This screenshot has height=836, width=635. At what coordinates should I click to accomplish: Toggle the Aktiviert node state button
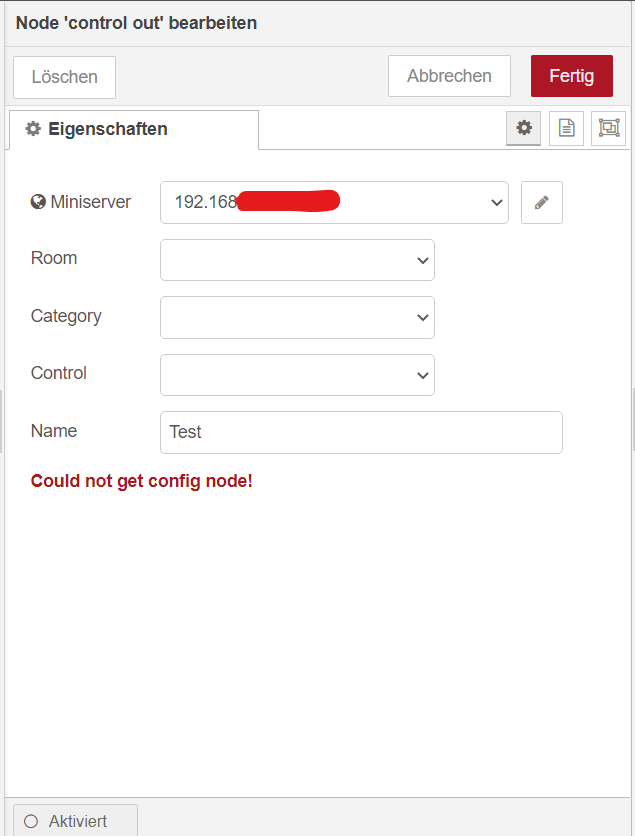point(75,821)
